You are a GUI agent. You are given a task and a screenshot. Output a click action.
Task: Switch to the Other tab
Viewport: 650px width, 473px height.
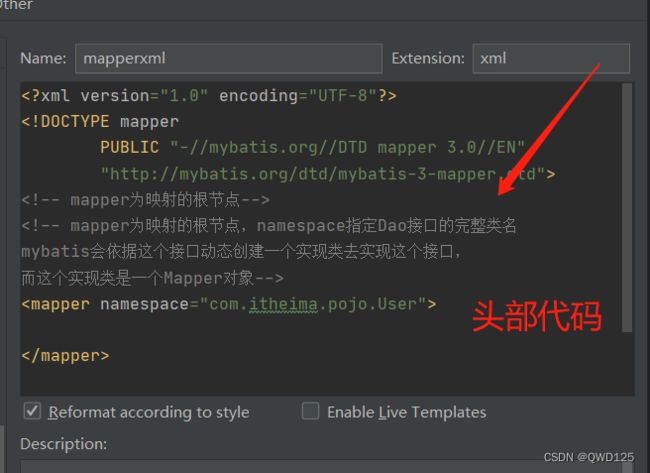[x=17, y=6]
